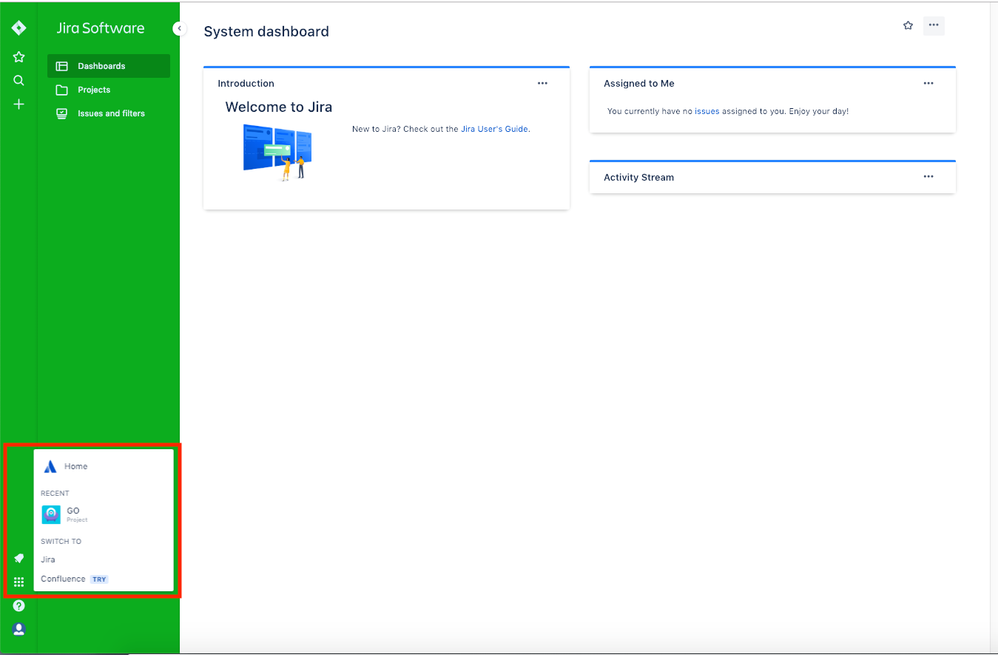The image size is (998, 655).
Task: Click the Introduction gadget title
Action: [x=246, y=83]
